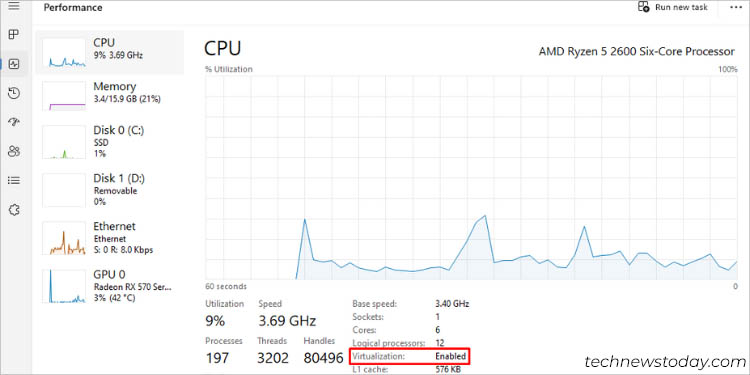
Task: Open the Users page icon
Action: click(14, 151)
